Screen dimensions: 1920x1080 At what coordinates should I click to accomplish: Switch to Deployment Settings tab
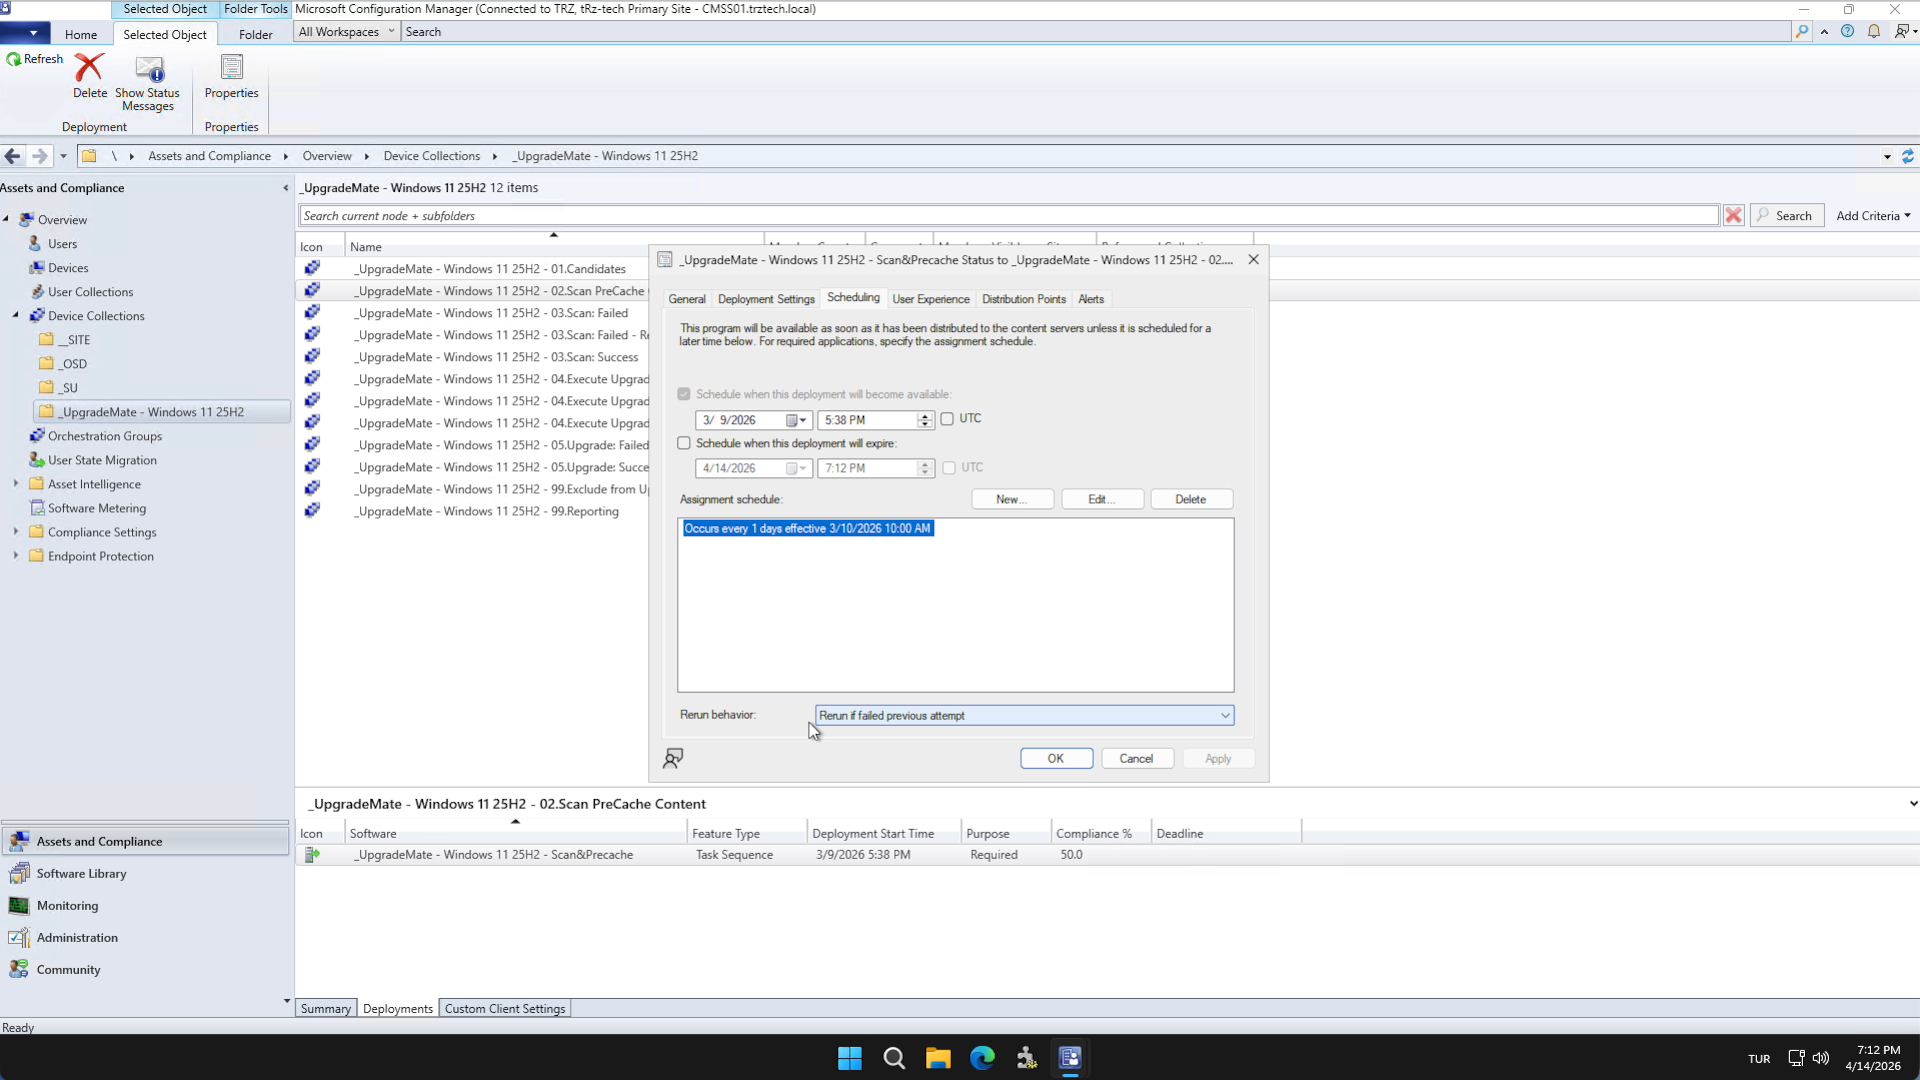(766, 299)
